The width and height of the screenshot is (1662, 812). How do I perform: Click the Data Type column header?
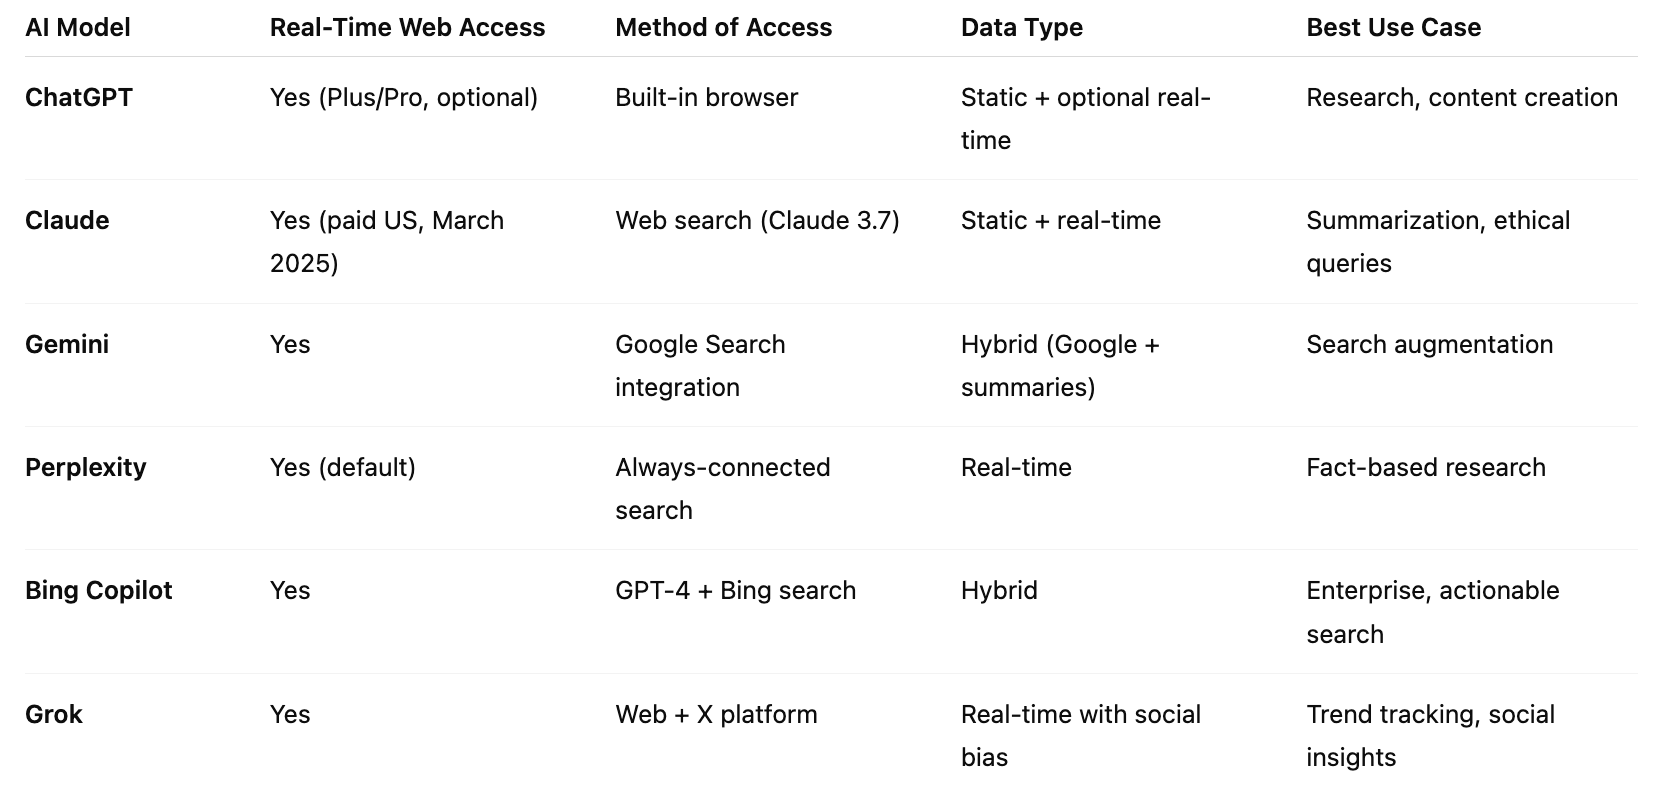[x=1021, y=27]
